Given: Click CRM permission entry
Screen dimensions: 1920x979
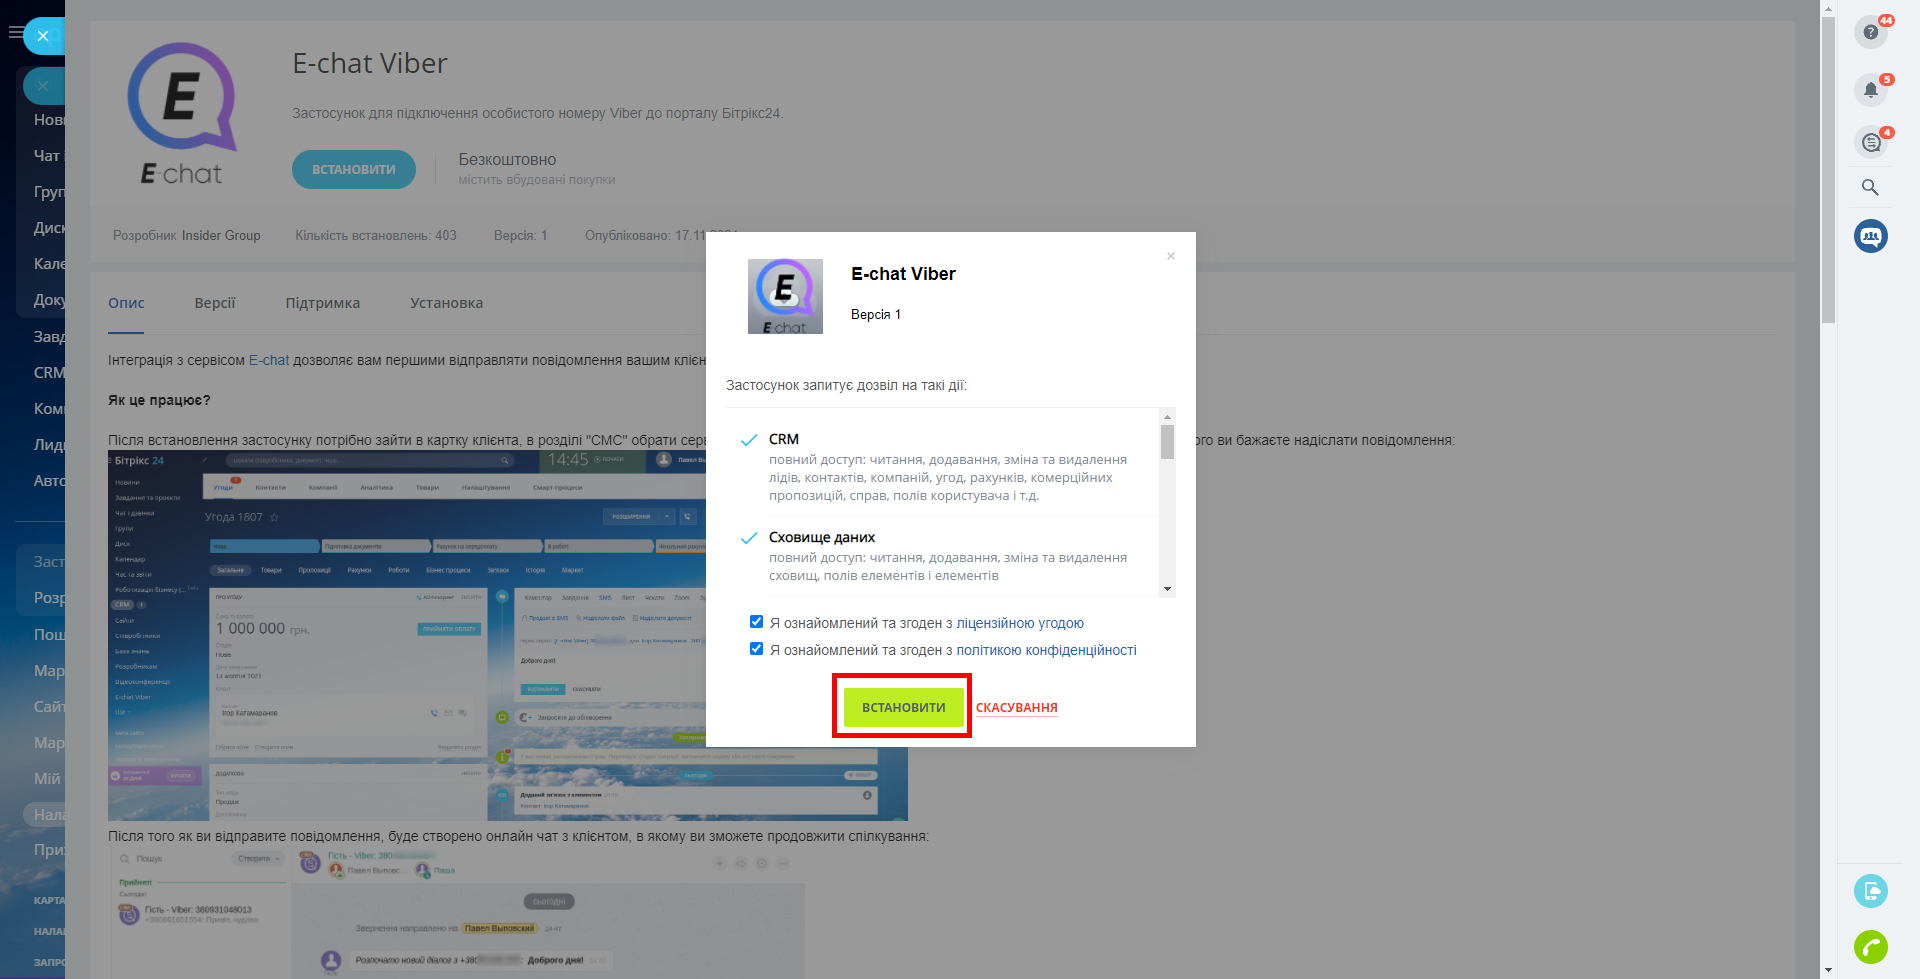Looking at the screenshot, I should pyautogui.click(x=948, y=466).
